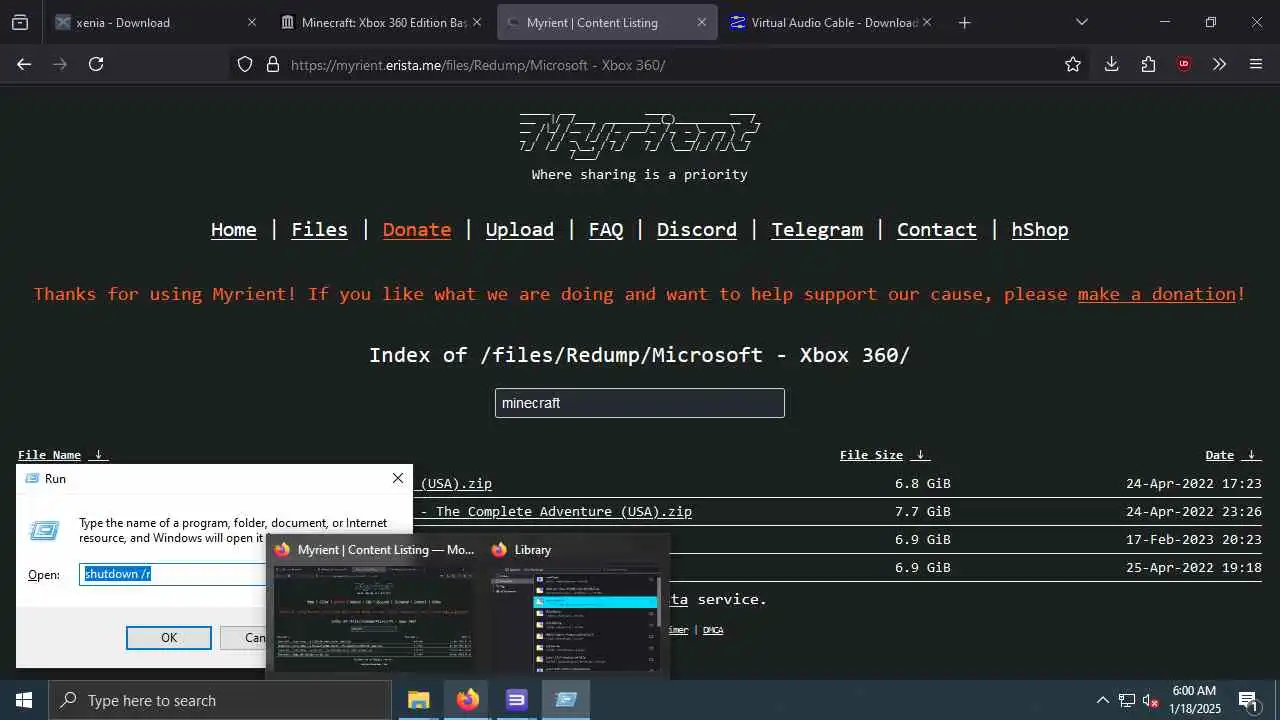Open the Telegram navigation link
The height and width of the screenshot is (720, 1280).
817,229
